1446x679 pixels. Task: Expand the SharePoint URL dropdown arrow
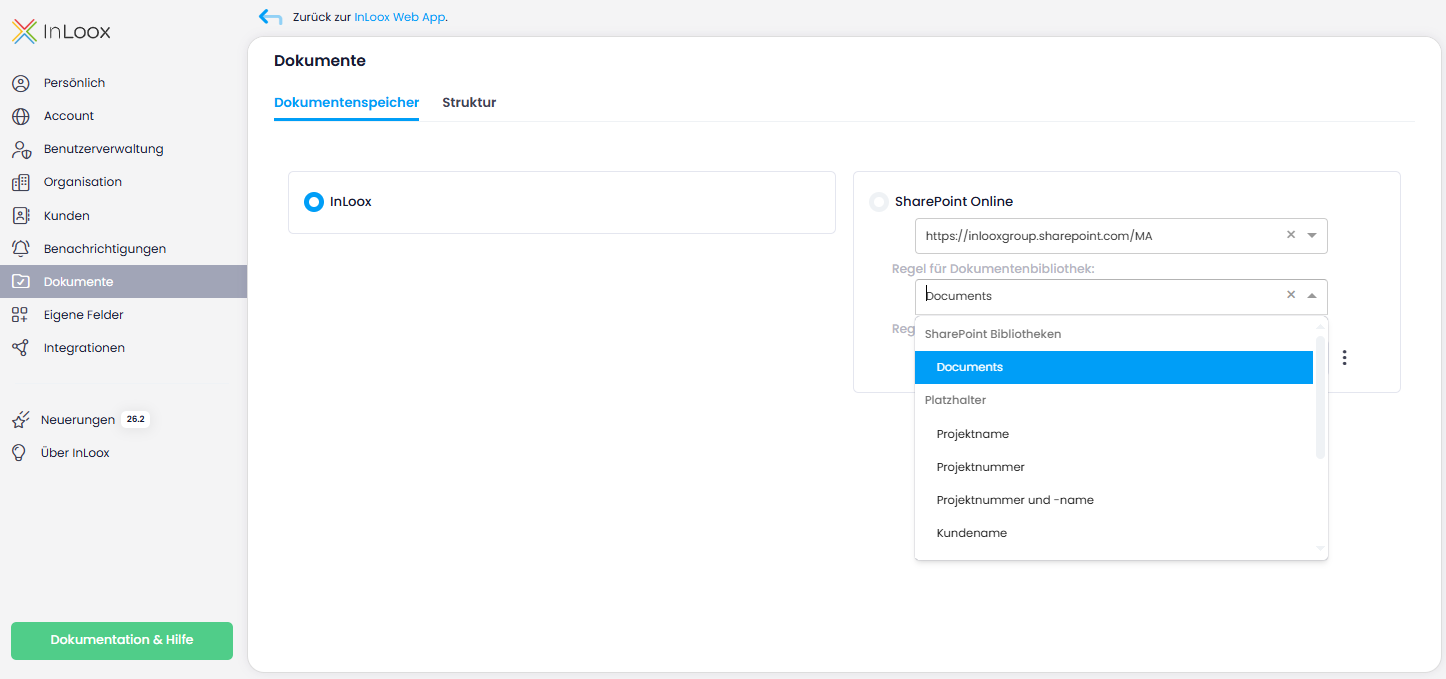click(1312, 236)
